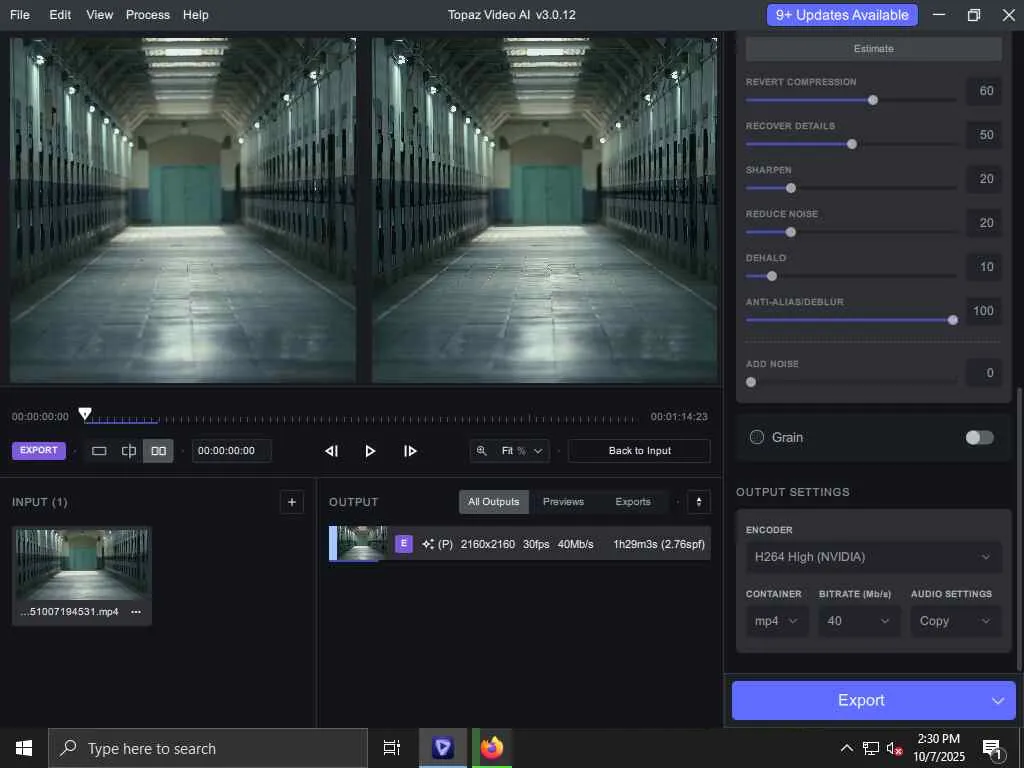Image resolution: width=1024 pixels, height=768 pixels.
Task: Click the output sort order icon
Action: 699,502
